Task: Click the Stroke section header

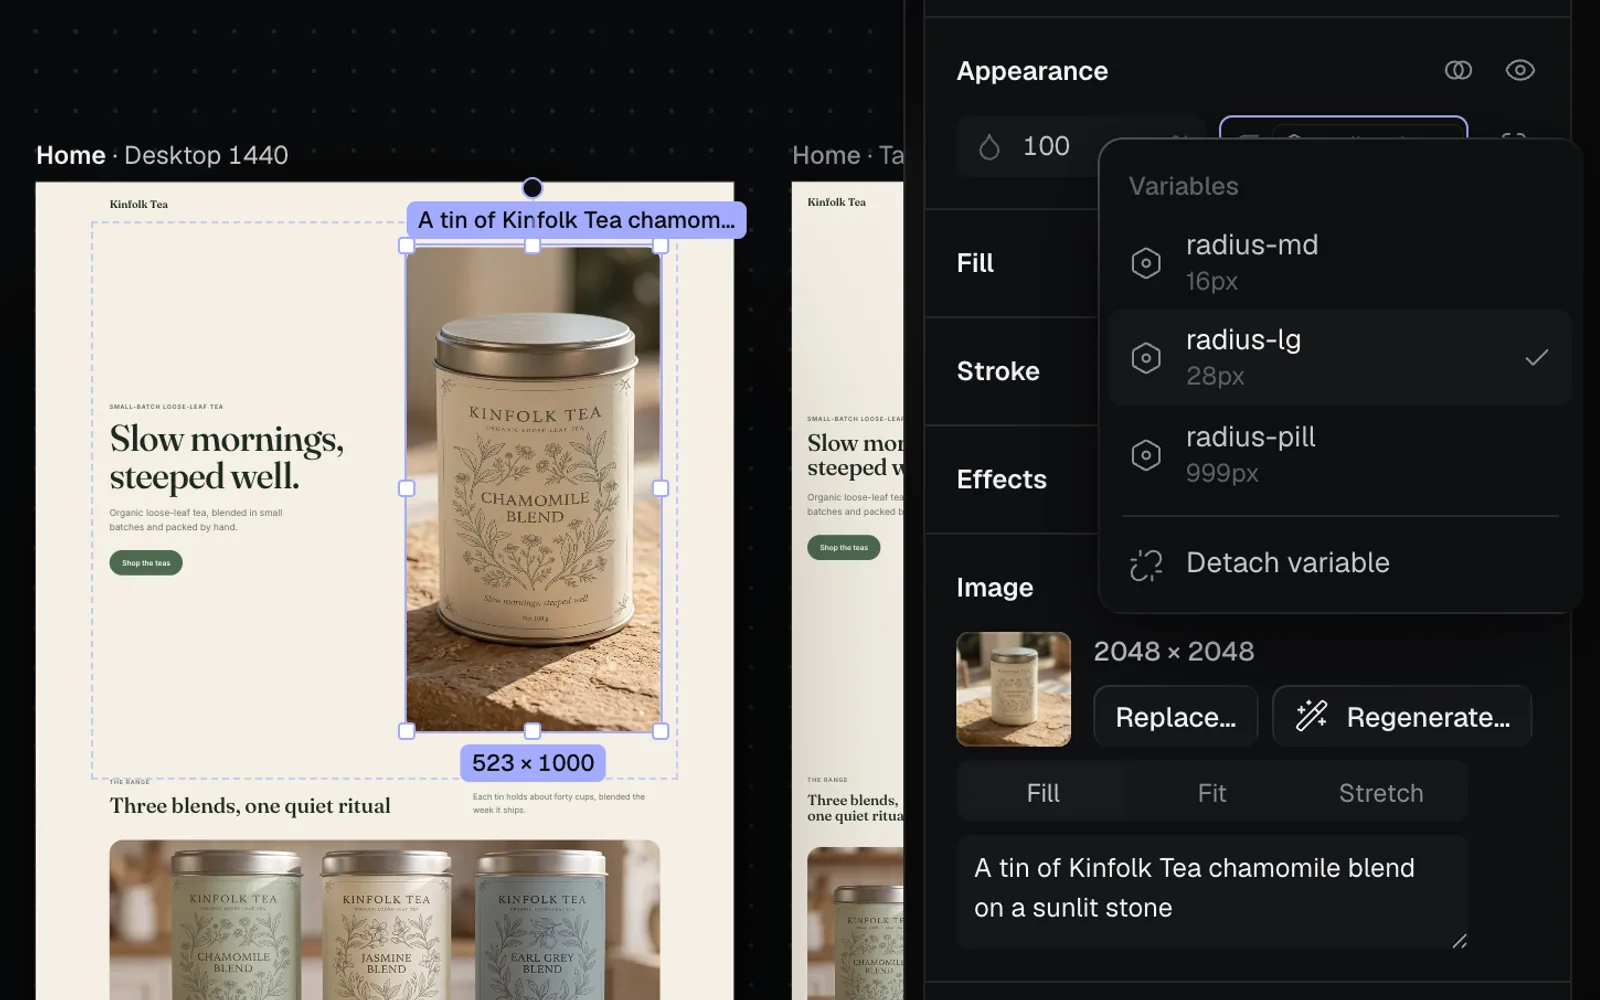Action: click(x=998, y=371)
